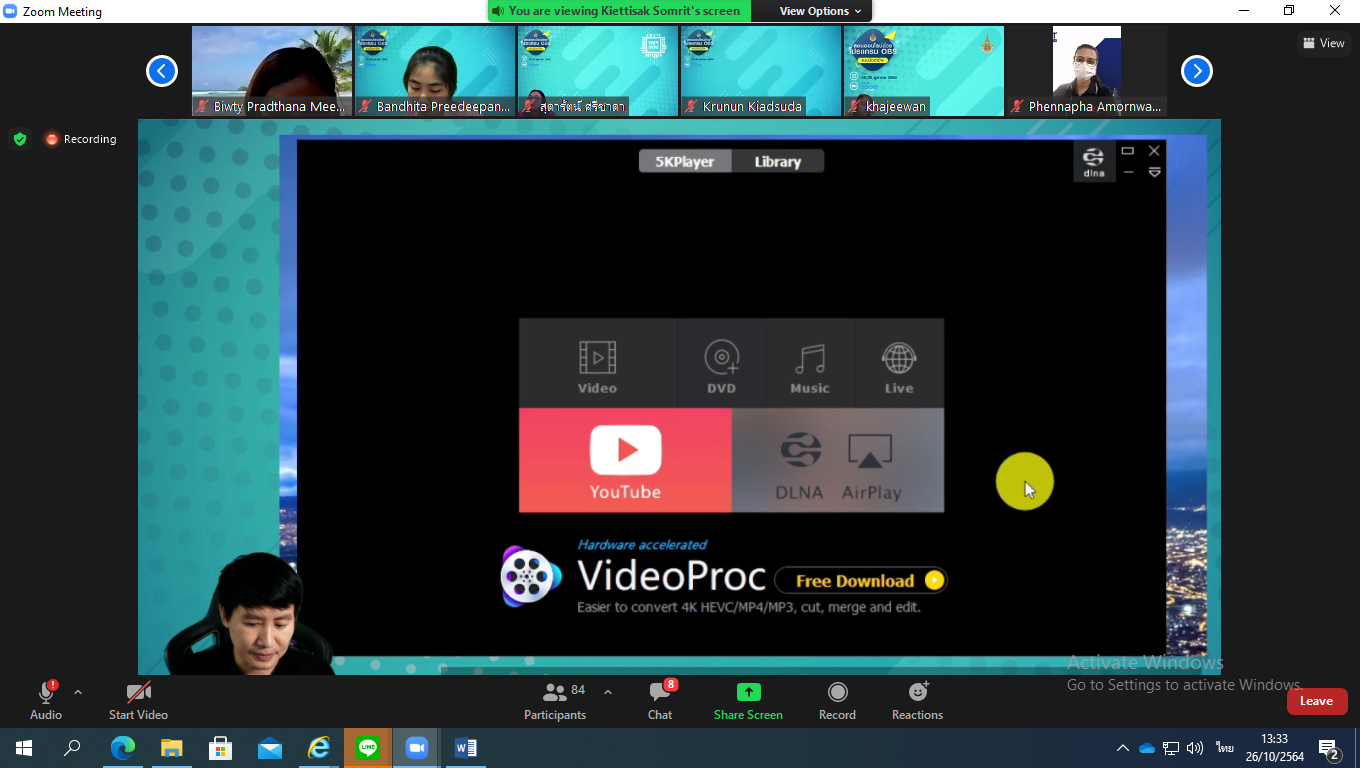Open the Music option in 5KPlayer
Viewport: 1360px width, 768px height.
(810, 364)
